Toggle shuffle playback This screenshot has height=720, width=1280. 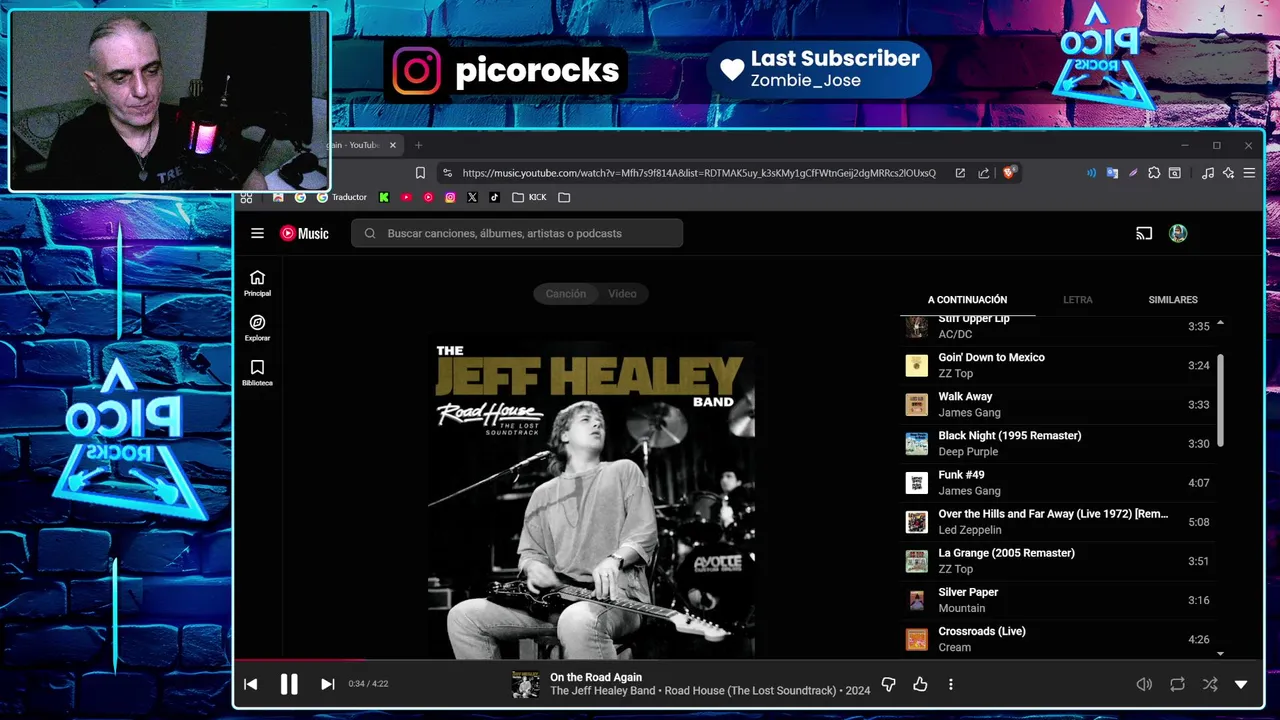1210,684
